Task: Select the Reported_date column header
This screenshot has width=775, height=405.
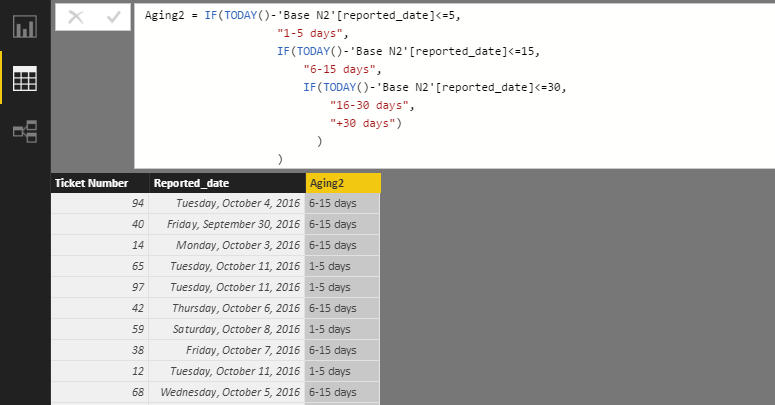Action: point(227,183)
